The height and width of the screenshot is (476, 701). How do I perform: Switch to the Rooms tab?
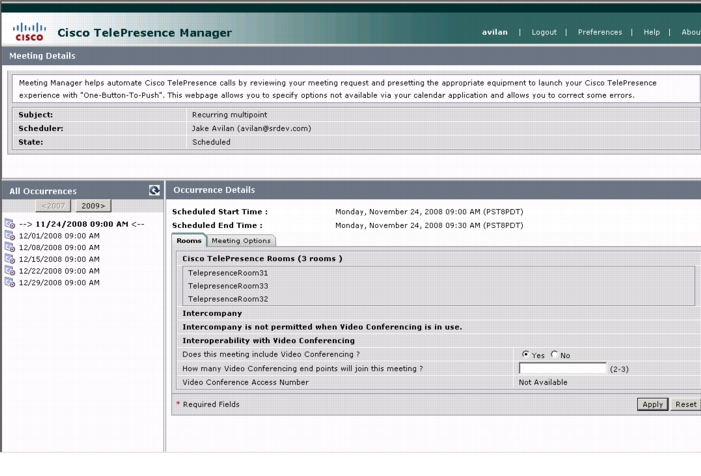189,240
